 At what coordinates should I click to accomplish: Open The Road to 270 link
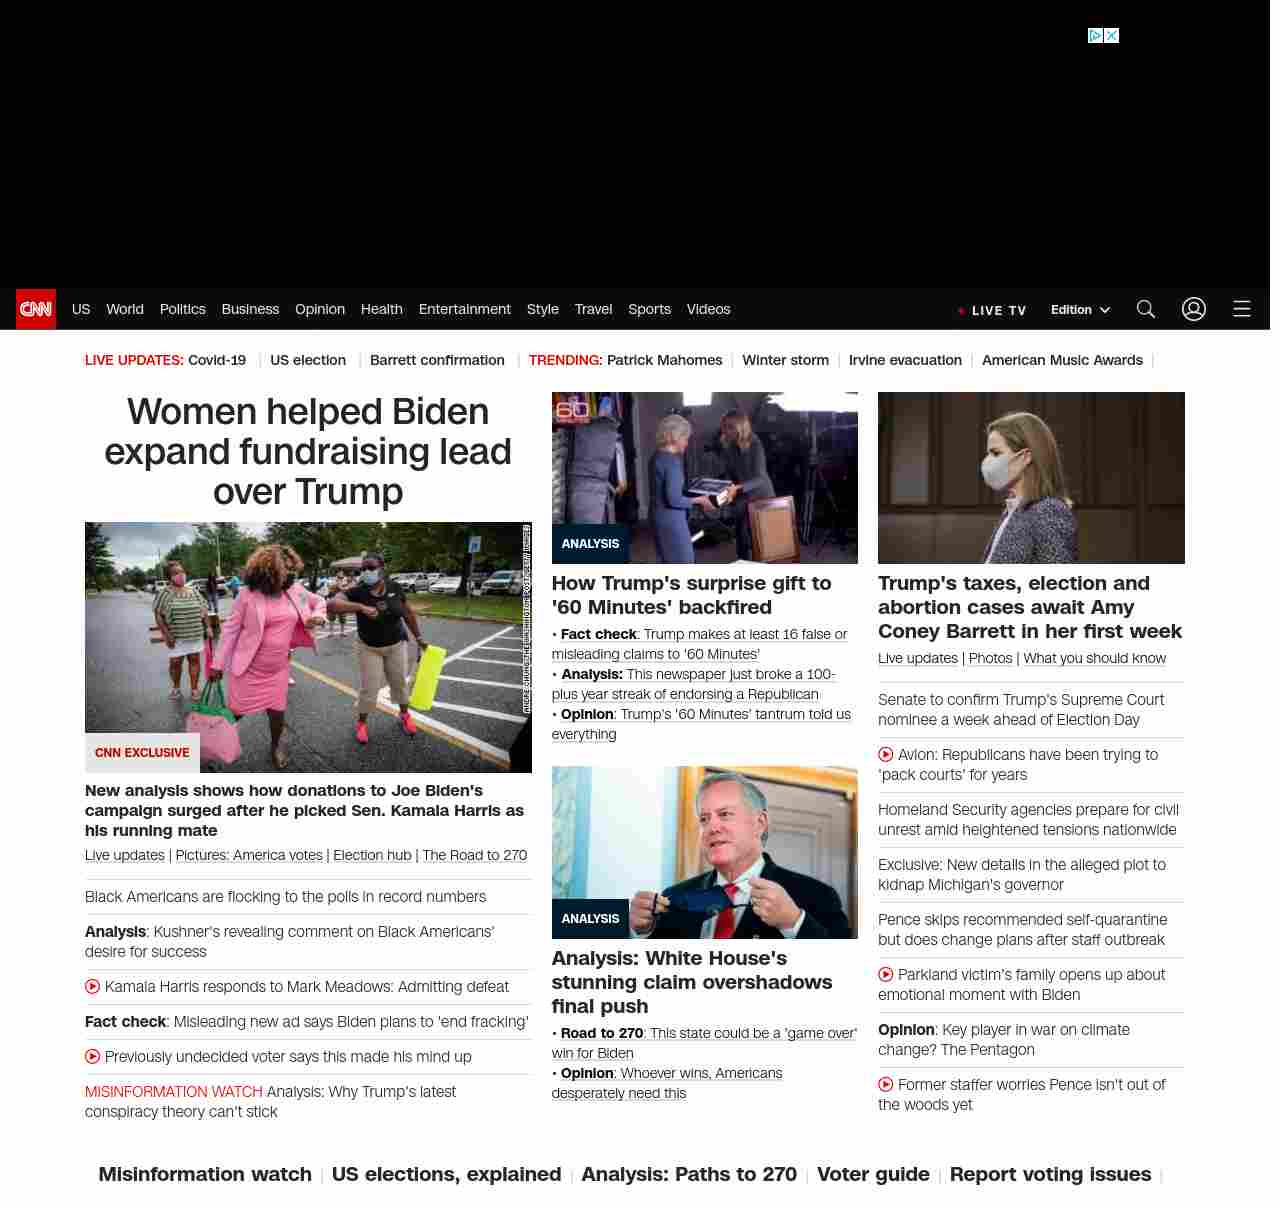(474, 855)
